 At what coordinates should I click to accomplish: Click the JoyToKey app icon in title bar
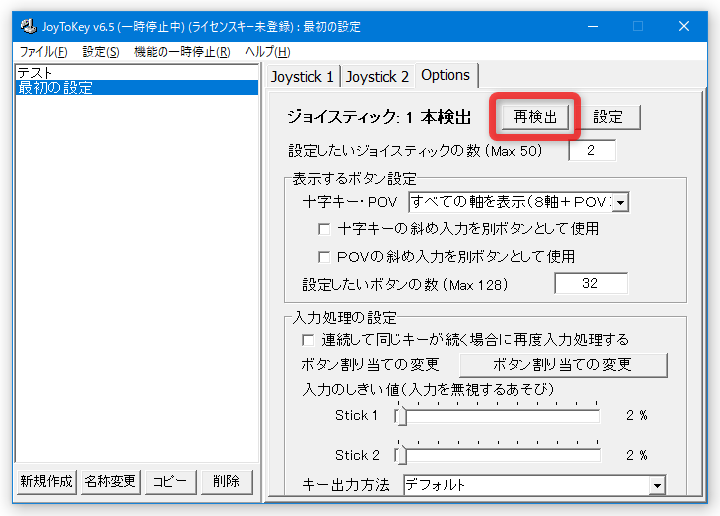[28, 26]
